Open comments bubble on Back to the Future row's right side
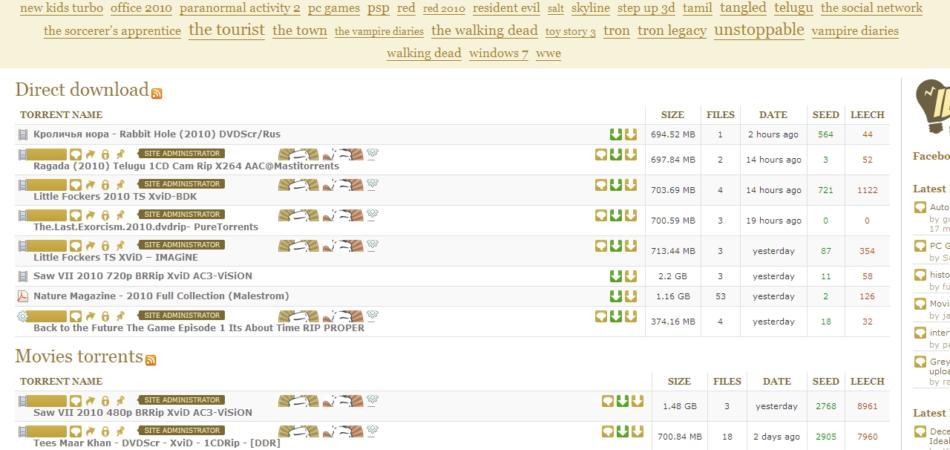Image resolution: width=950 pixels, height=450 pixels. [601, 316]
